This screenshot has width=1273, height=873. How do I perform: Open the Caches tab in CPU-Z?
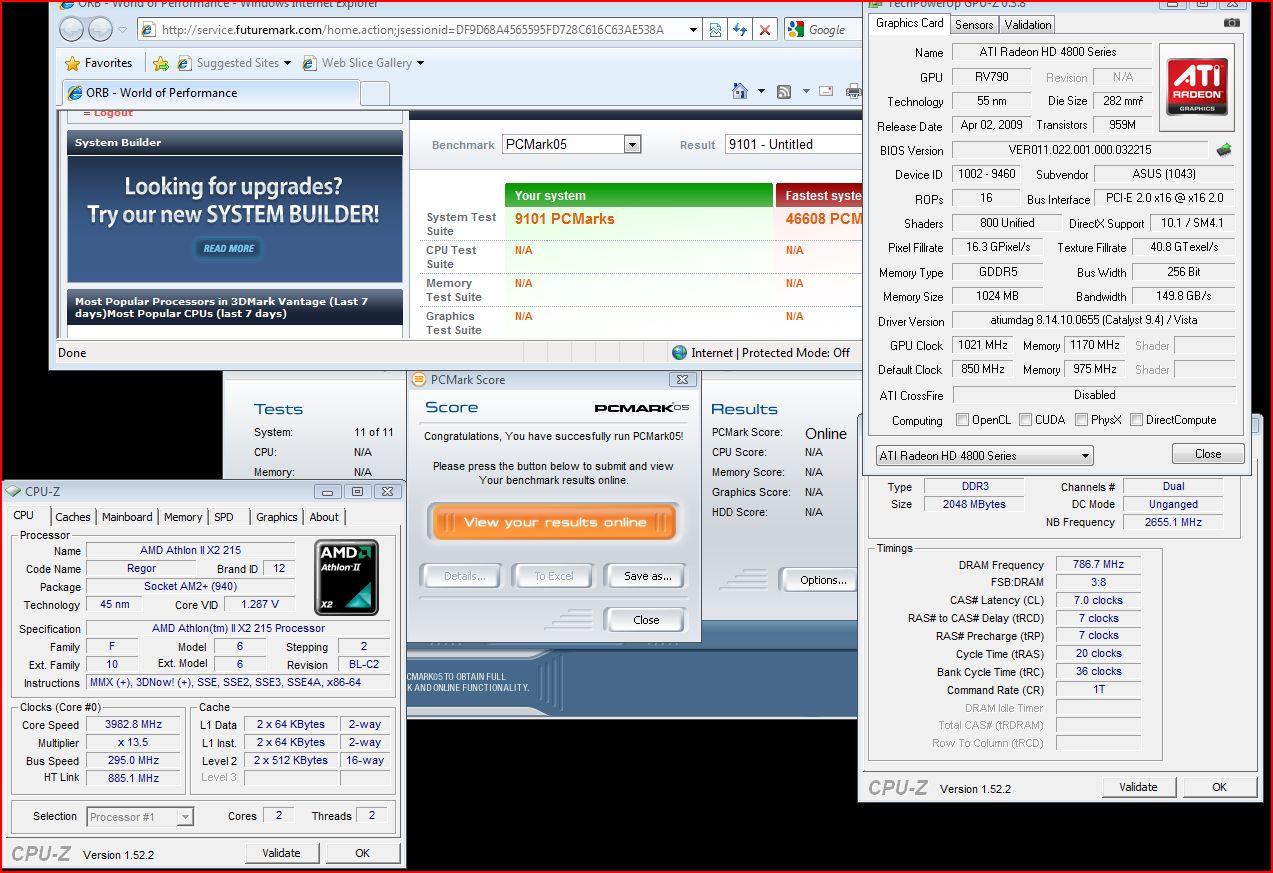pos(73,517)
